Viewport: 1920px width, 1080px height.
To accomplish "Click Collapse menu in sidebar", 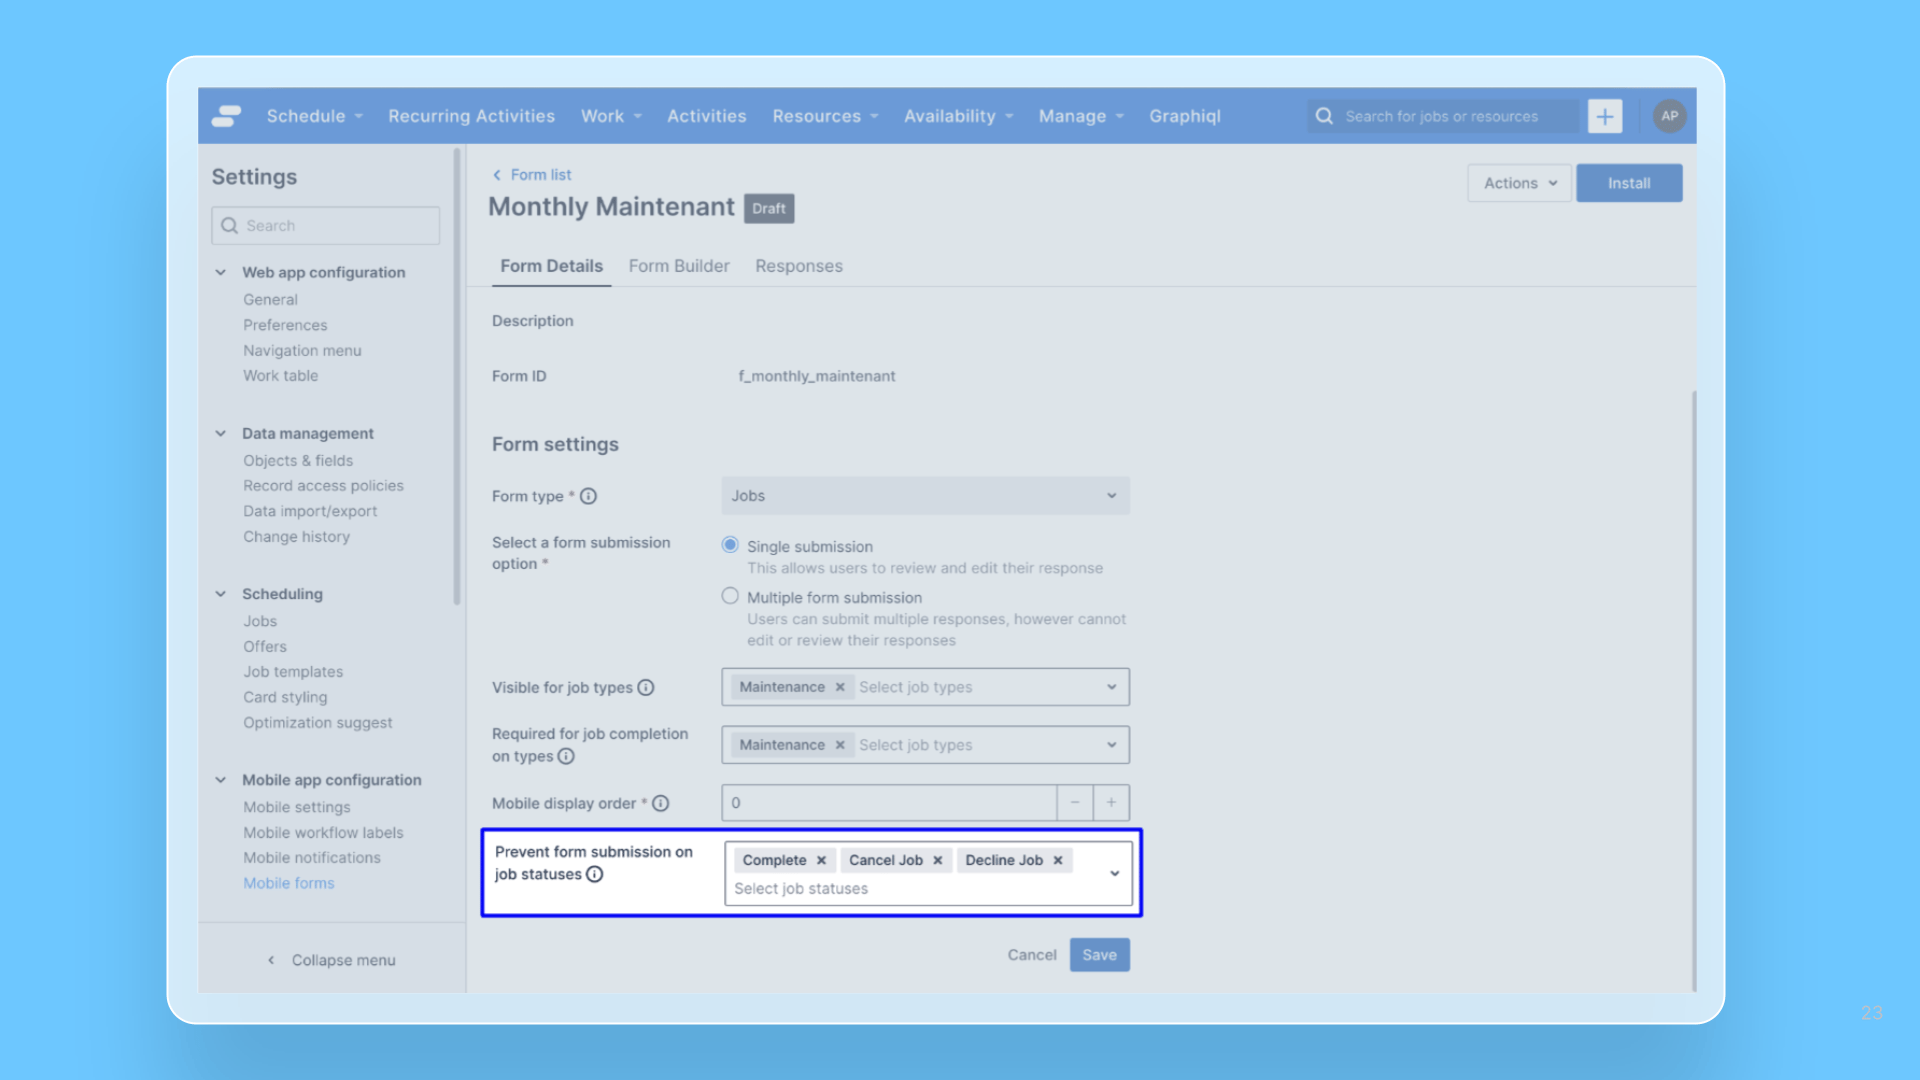I will [332, 960].
